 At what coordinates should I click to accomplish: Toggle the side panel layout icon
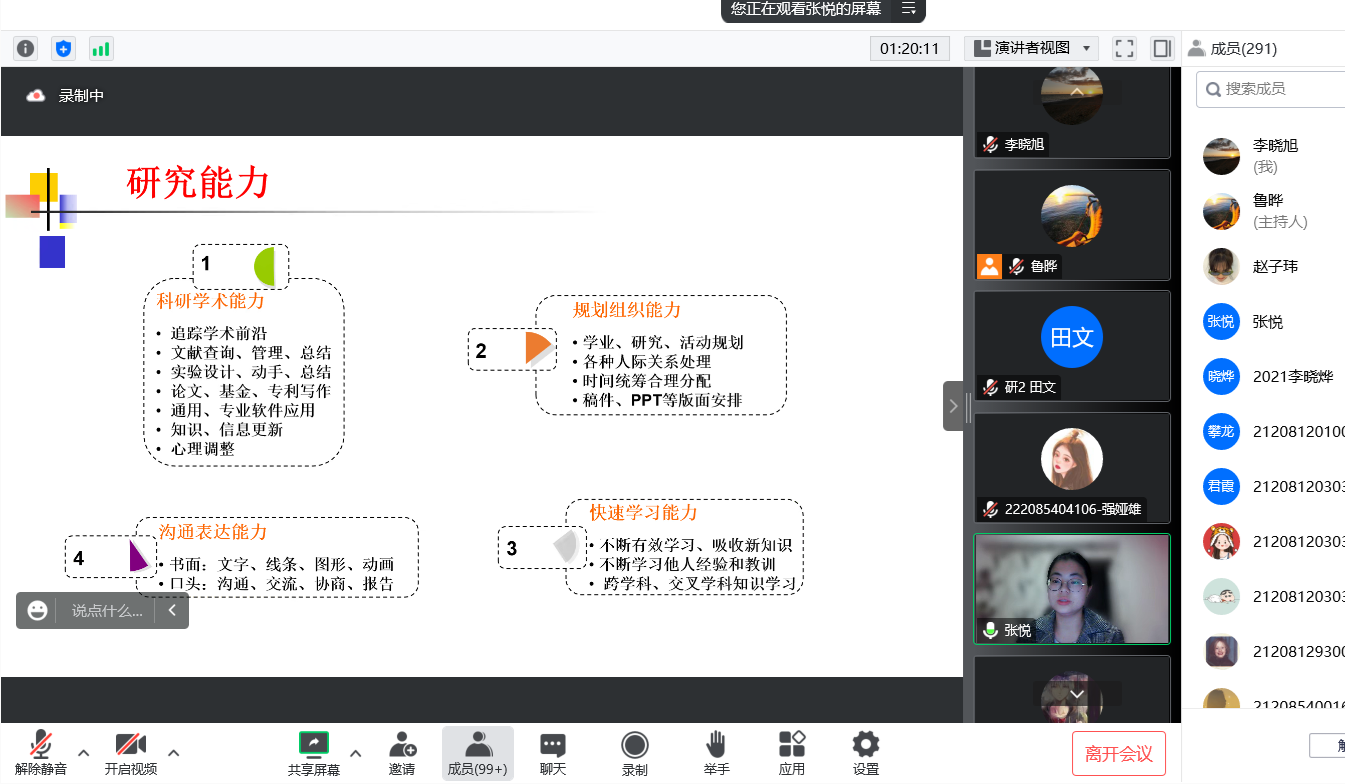coord(1161,48)
